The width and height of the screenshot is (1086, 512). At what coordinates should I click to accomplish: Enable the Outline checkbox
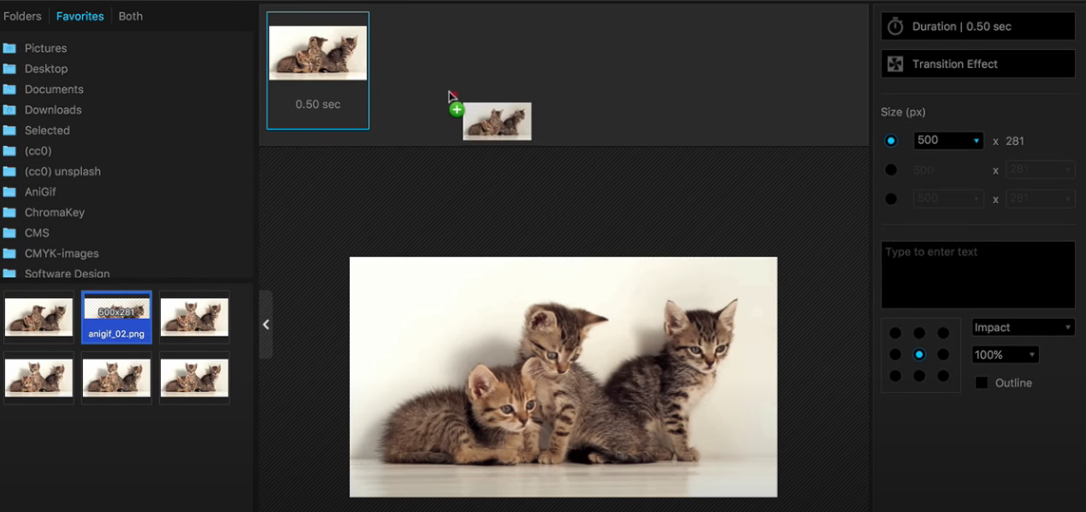point(982,383)
